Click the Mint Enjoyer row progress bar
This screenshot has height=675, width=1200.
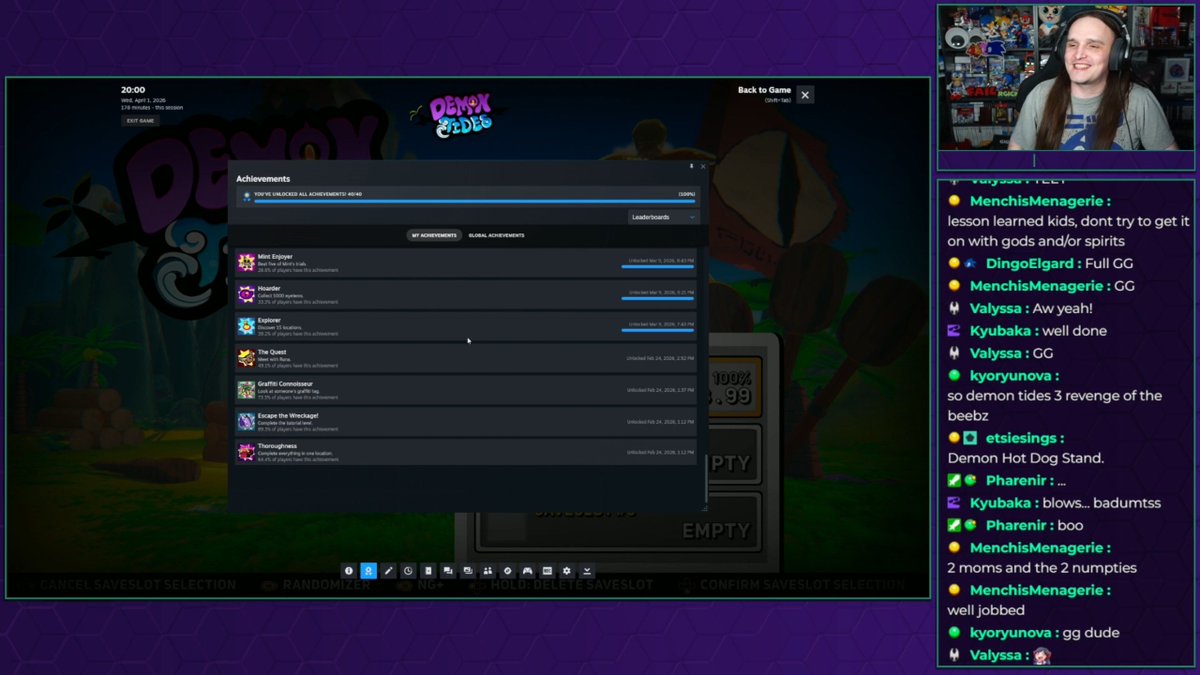(657, 266)
